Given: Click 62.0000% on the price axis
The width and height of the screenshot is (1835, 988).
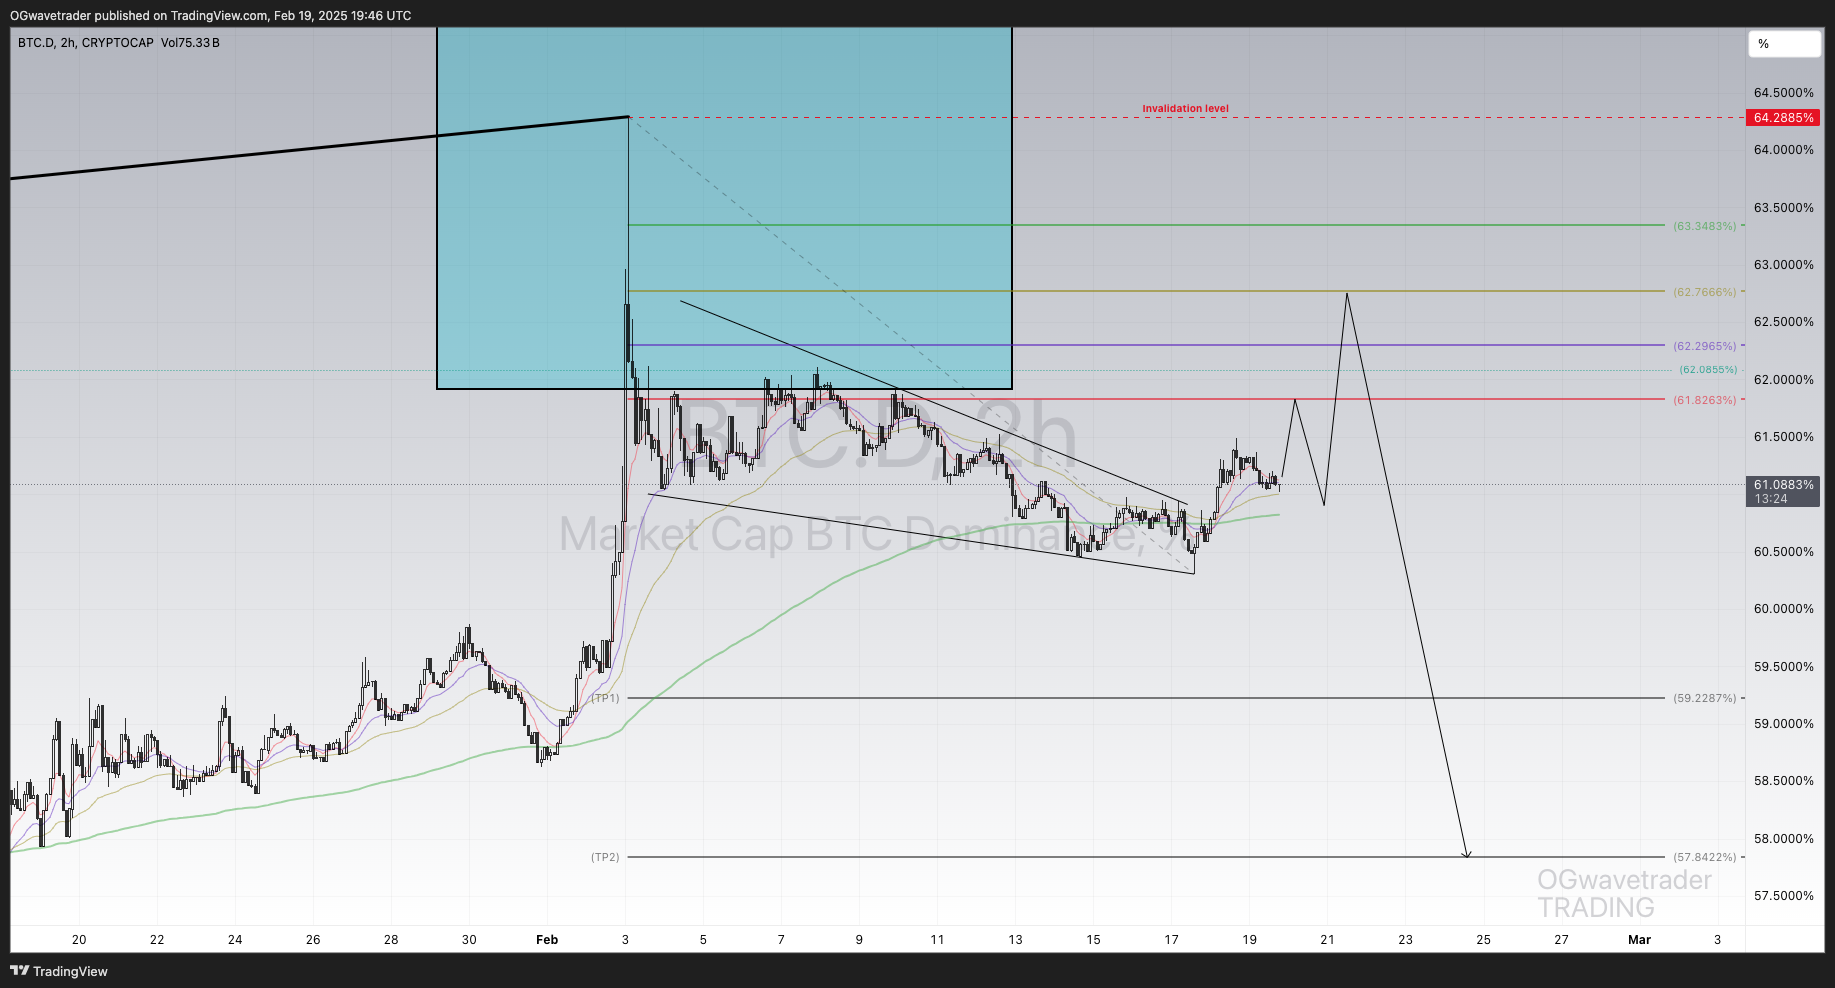Looking at the screenshot, I should pyautogui.click(x=1783, y=380).
